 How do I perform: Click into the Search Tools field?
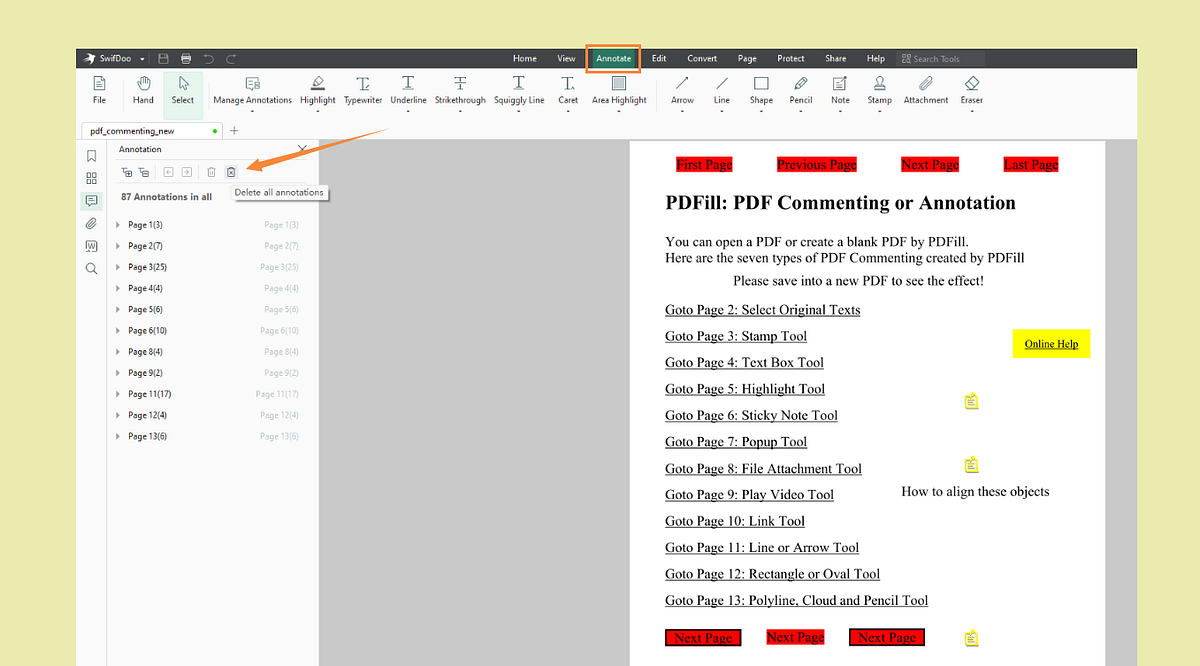coord(942,59)
